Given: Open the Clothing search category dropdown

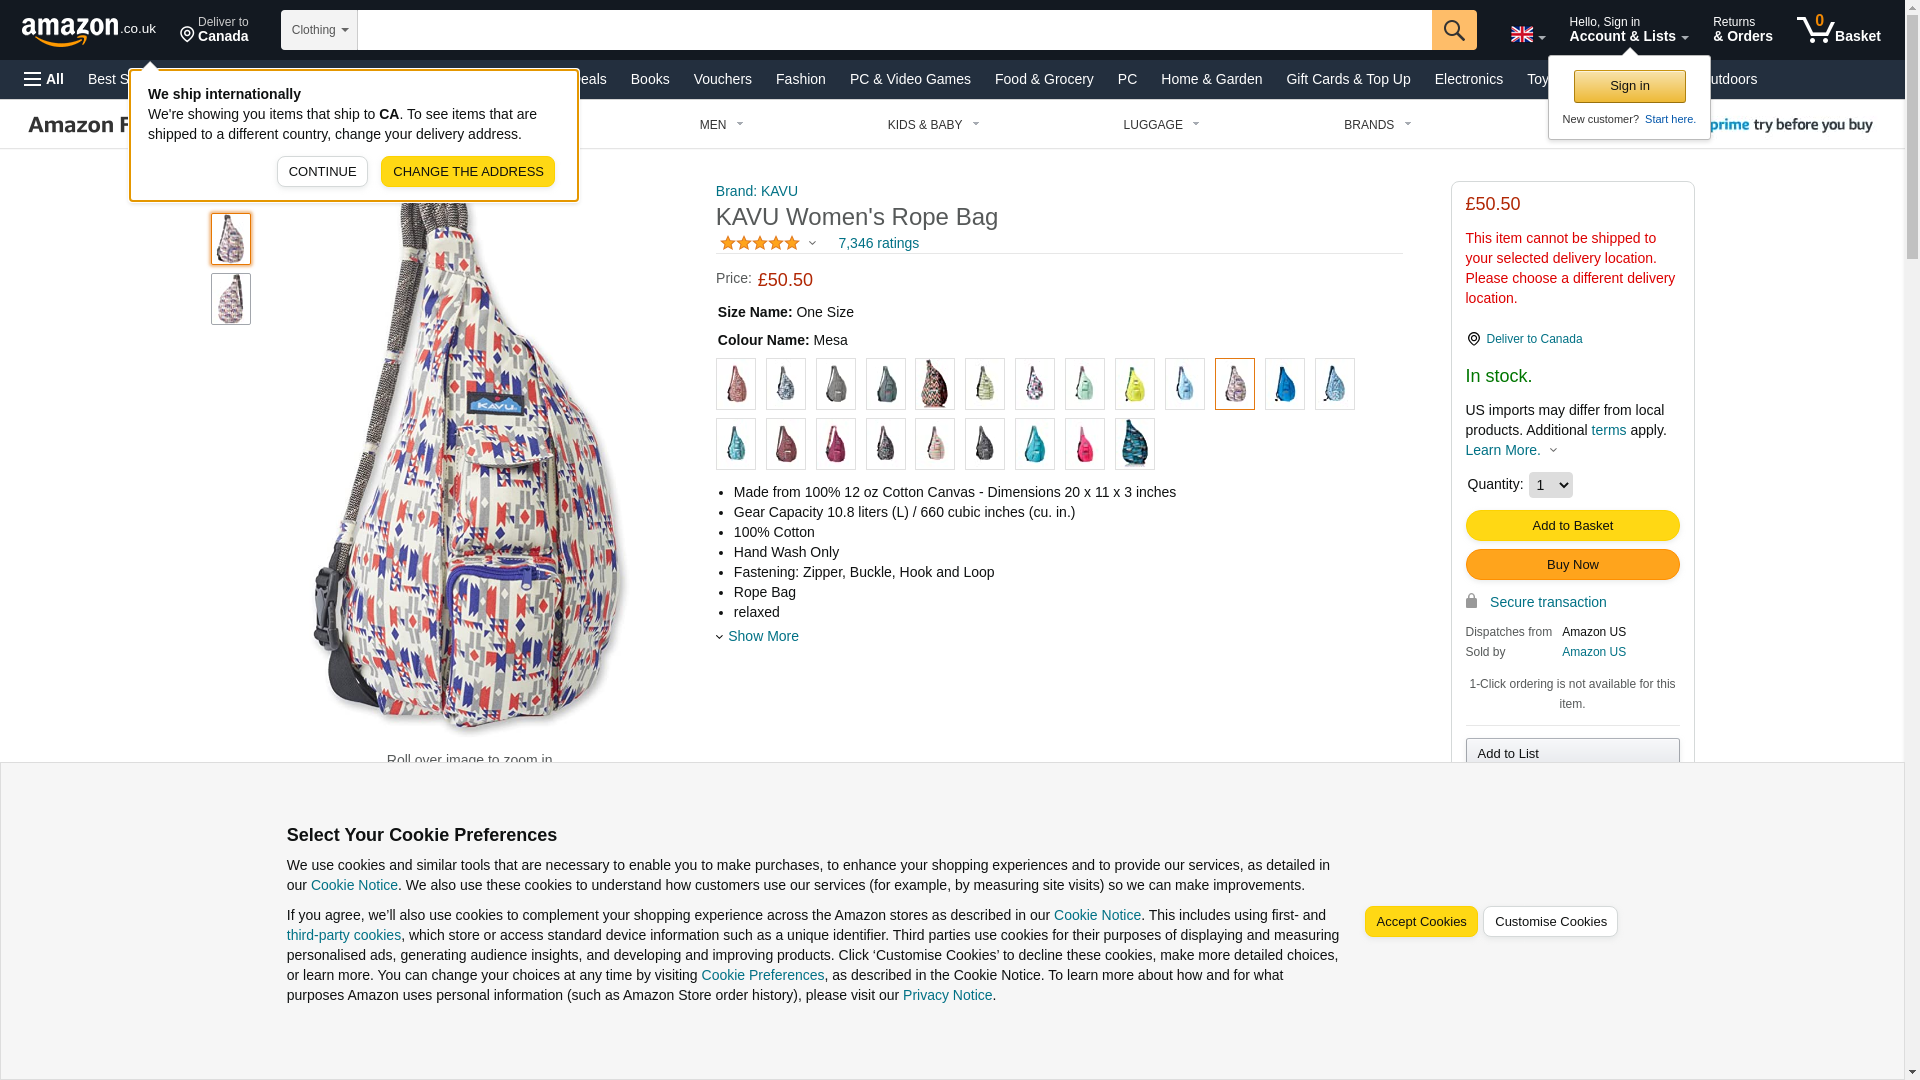Looking at the screenshot, I should click(319, 30).
